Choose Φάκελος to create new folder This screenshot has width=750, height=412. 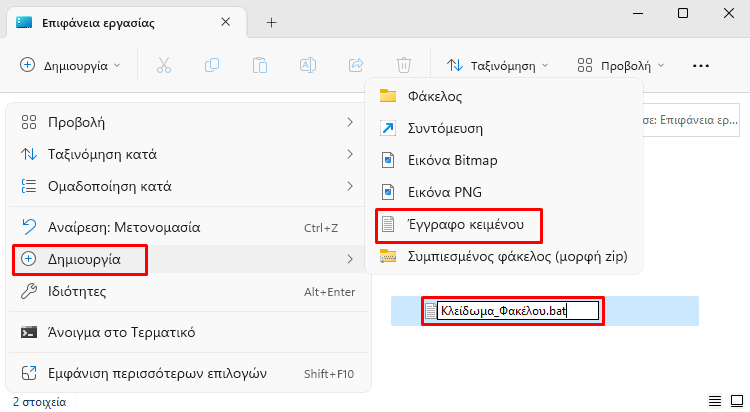[x=435, y=96]
